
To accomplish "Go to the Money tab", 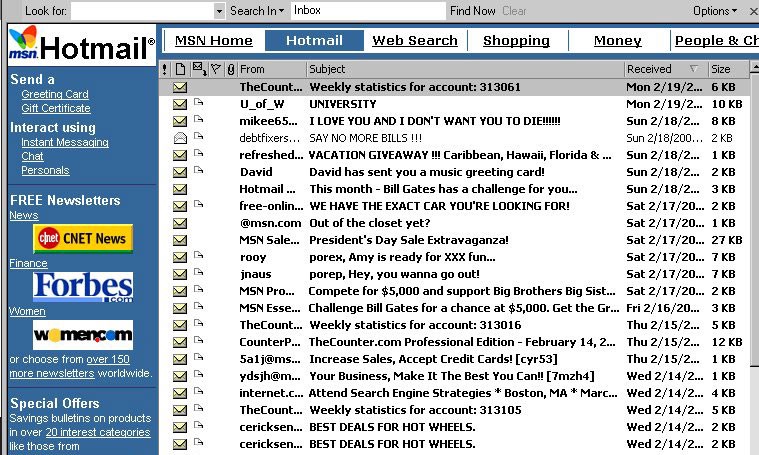I will [618, 41].
